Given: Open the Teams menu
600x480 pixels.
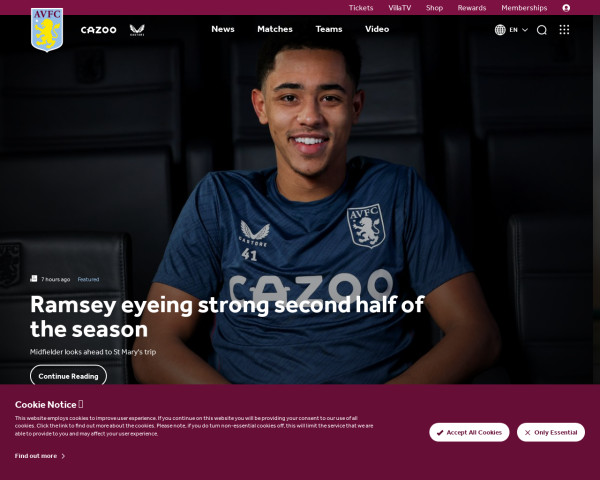Looking at the screenshot, I should 329,29.
